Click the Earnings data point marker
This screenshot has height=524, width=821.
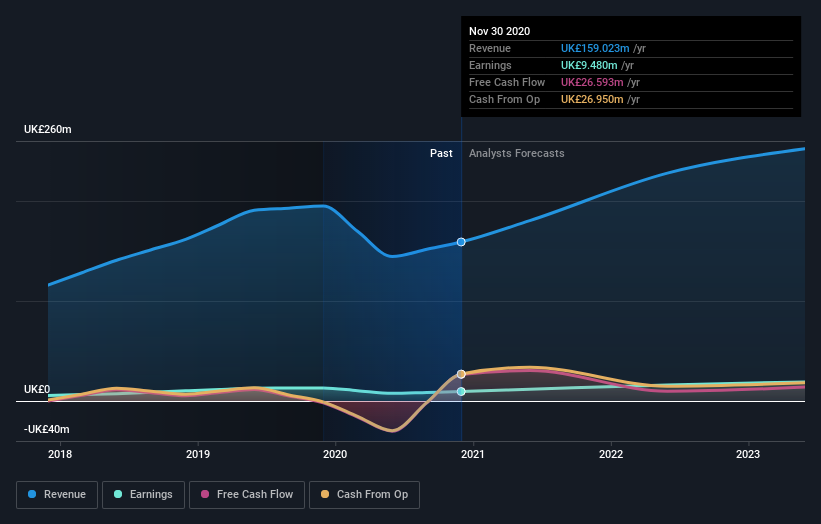point(461,392)
